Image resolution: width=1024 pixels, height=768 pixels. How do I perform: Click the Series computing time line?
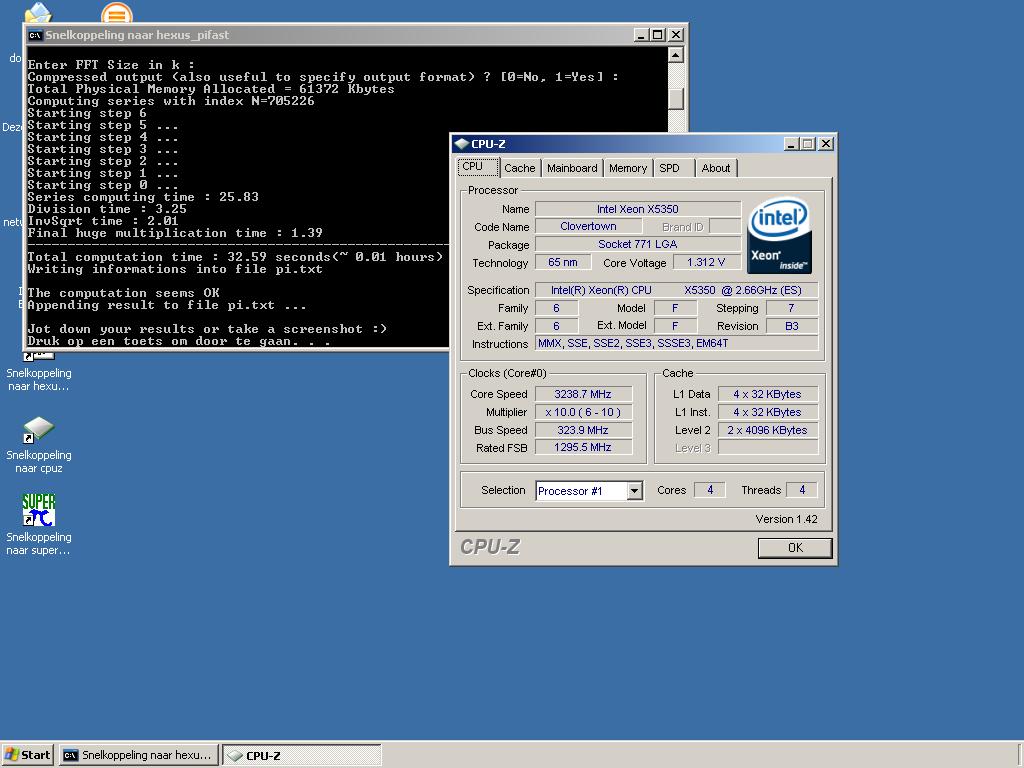[143, 197]
